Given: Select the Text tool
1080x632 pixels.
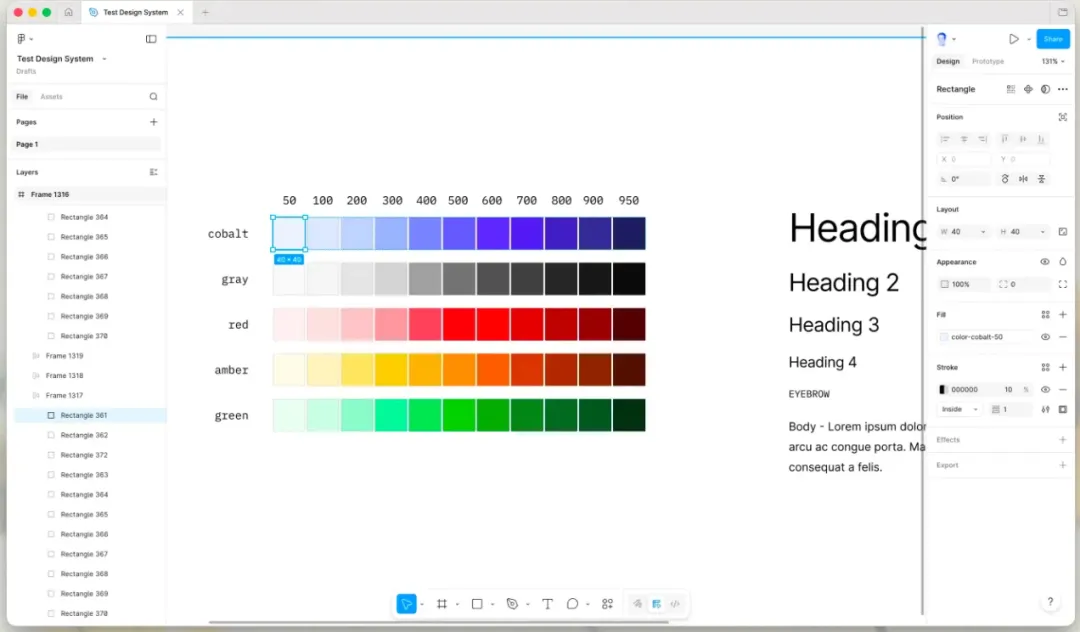Looking at the screenshot, I should click(x=547, y=604).
